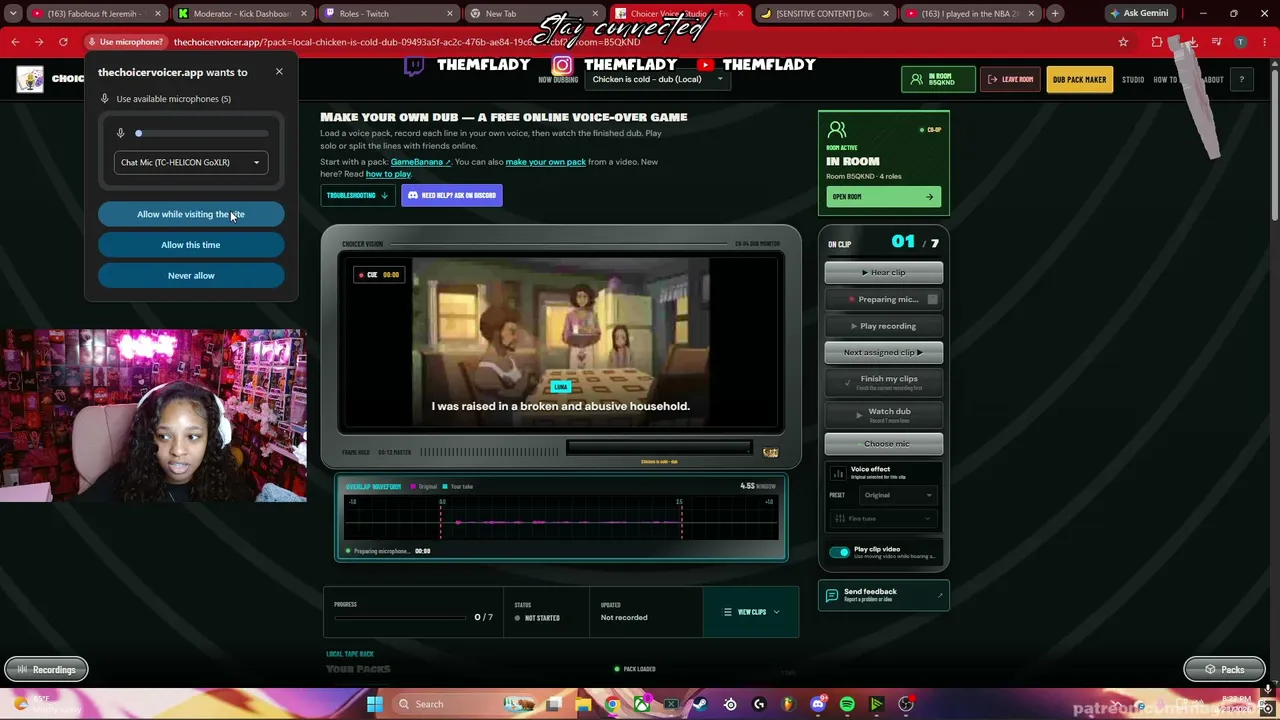The width and height of the screenshot is (1280, 720).
Task: Open the Windows Start menu
Action: [374, 704]
